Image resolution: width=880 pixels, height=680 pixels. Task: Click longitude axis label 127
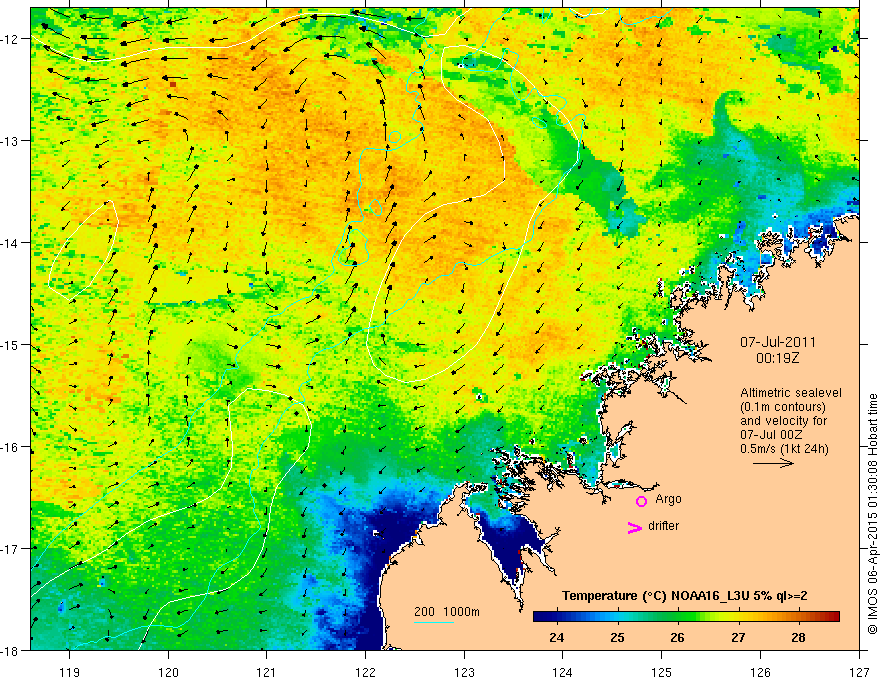859,672
